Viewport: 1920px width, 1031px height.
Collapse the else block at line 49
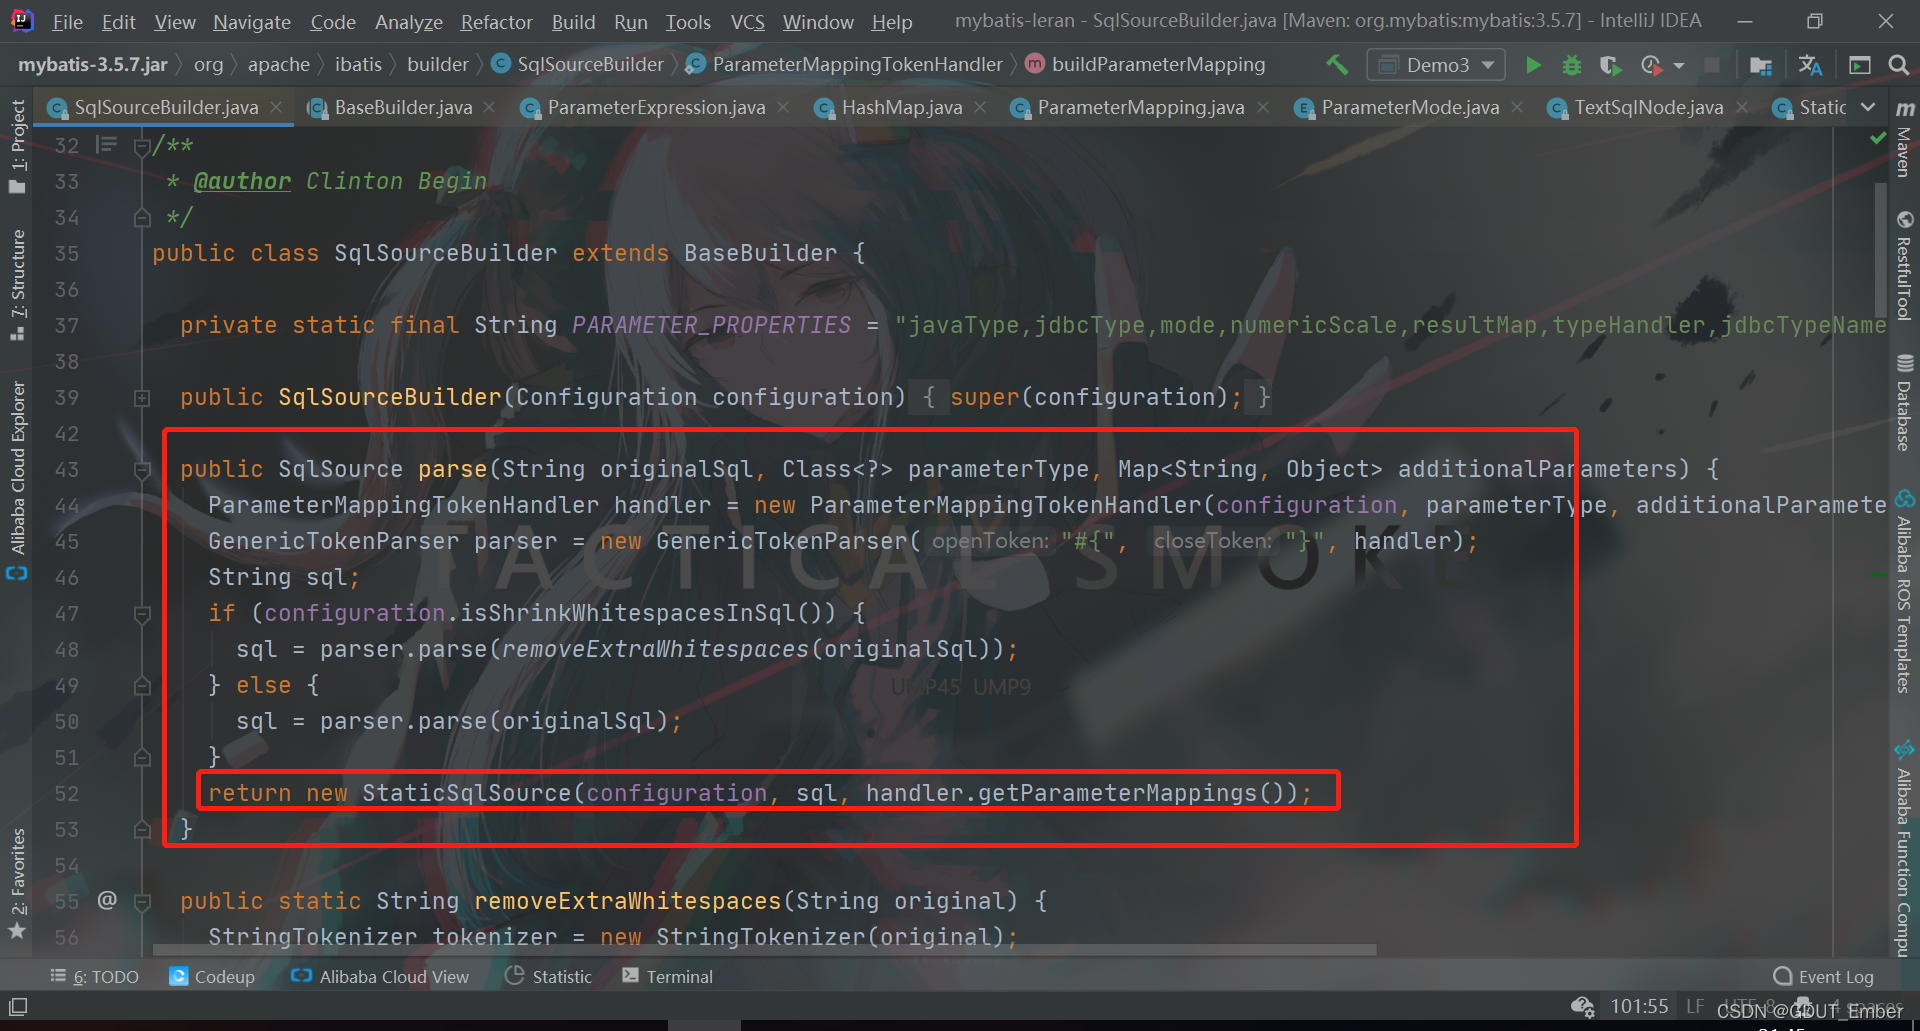click(142, 686)
